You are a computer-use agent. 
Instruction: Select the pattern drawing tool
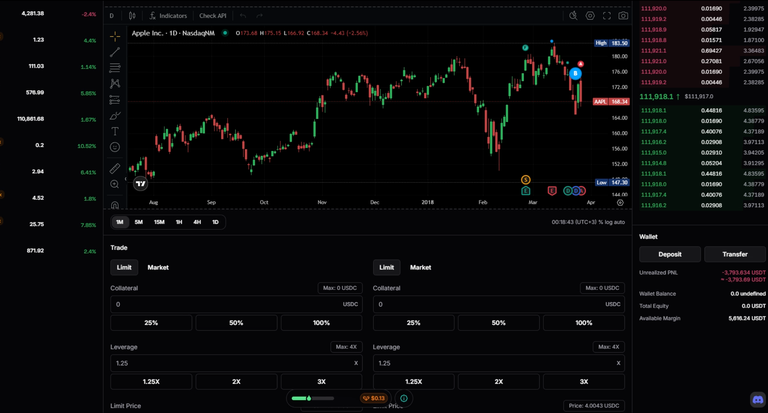click(x=115, y=84)
